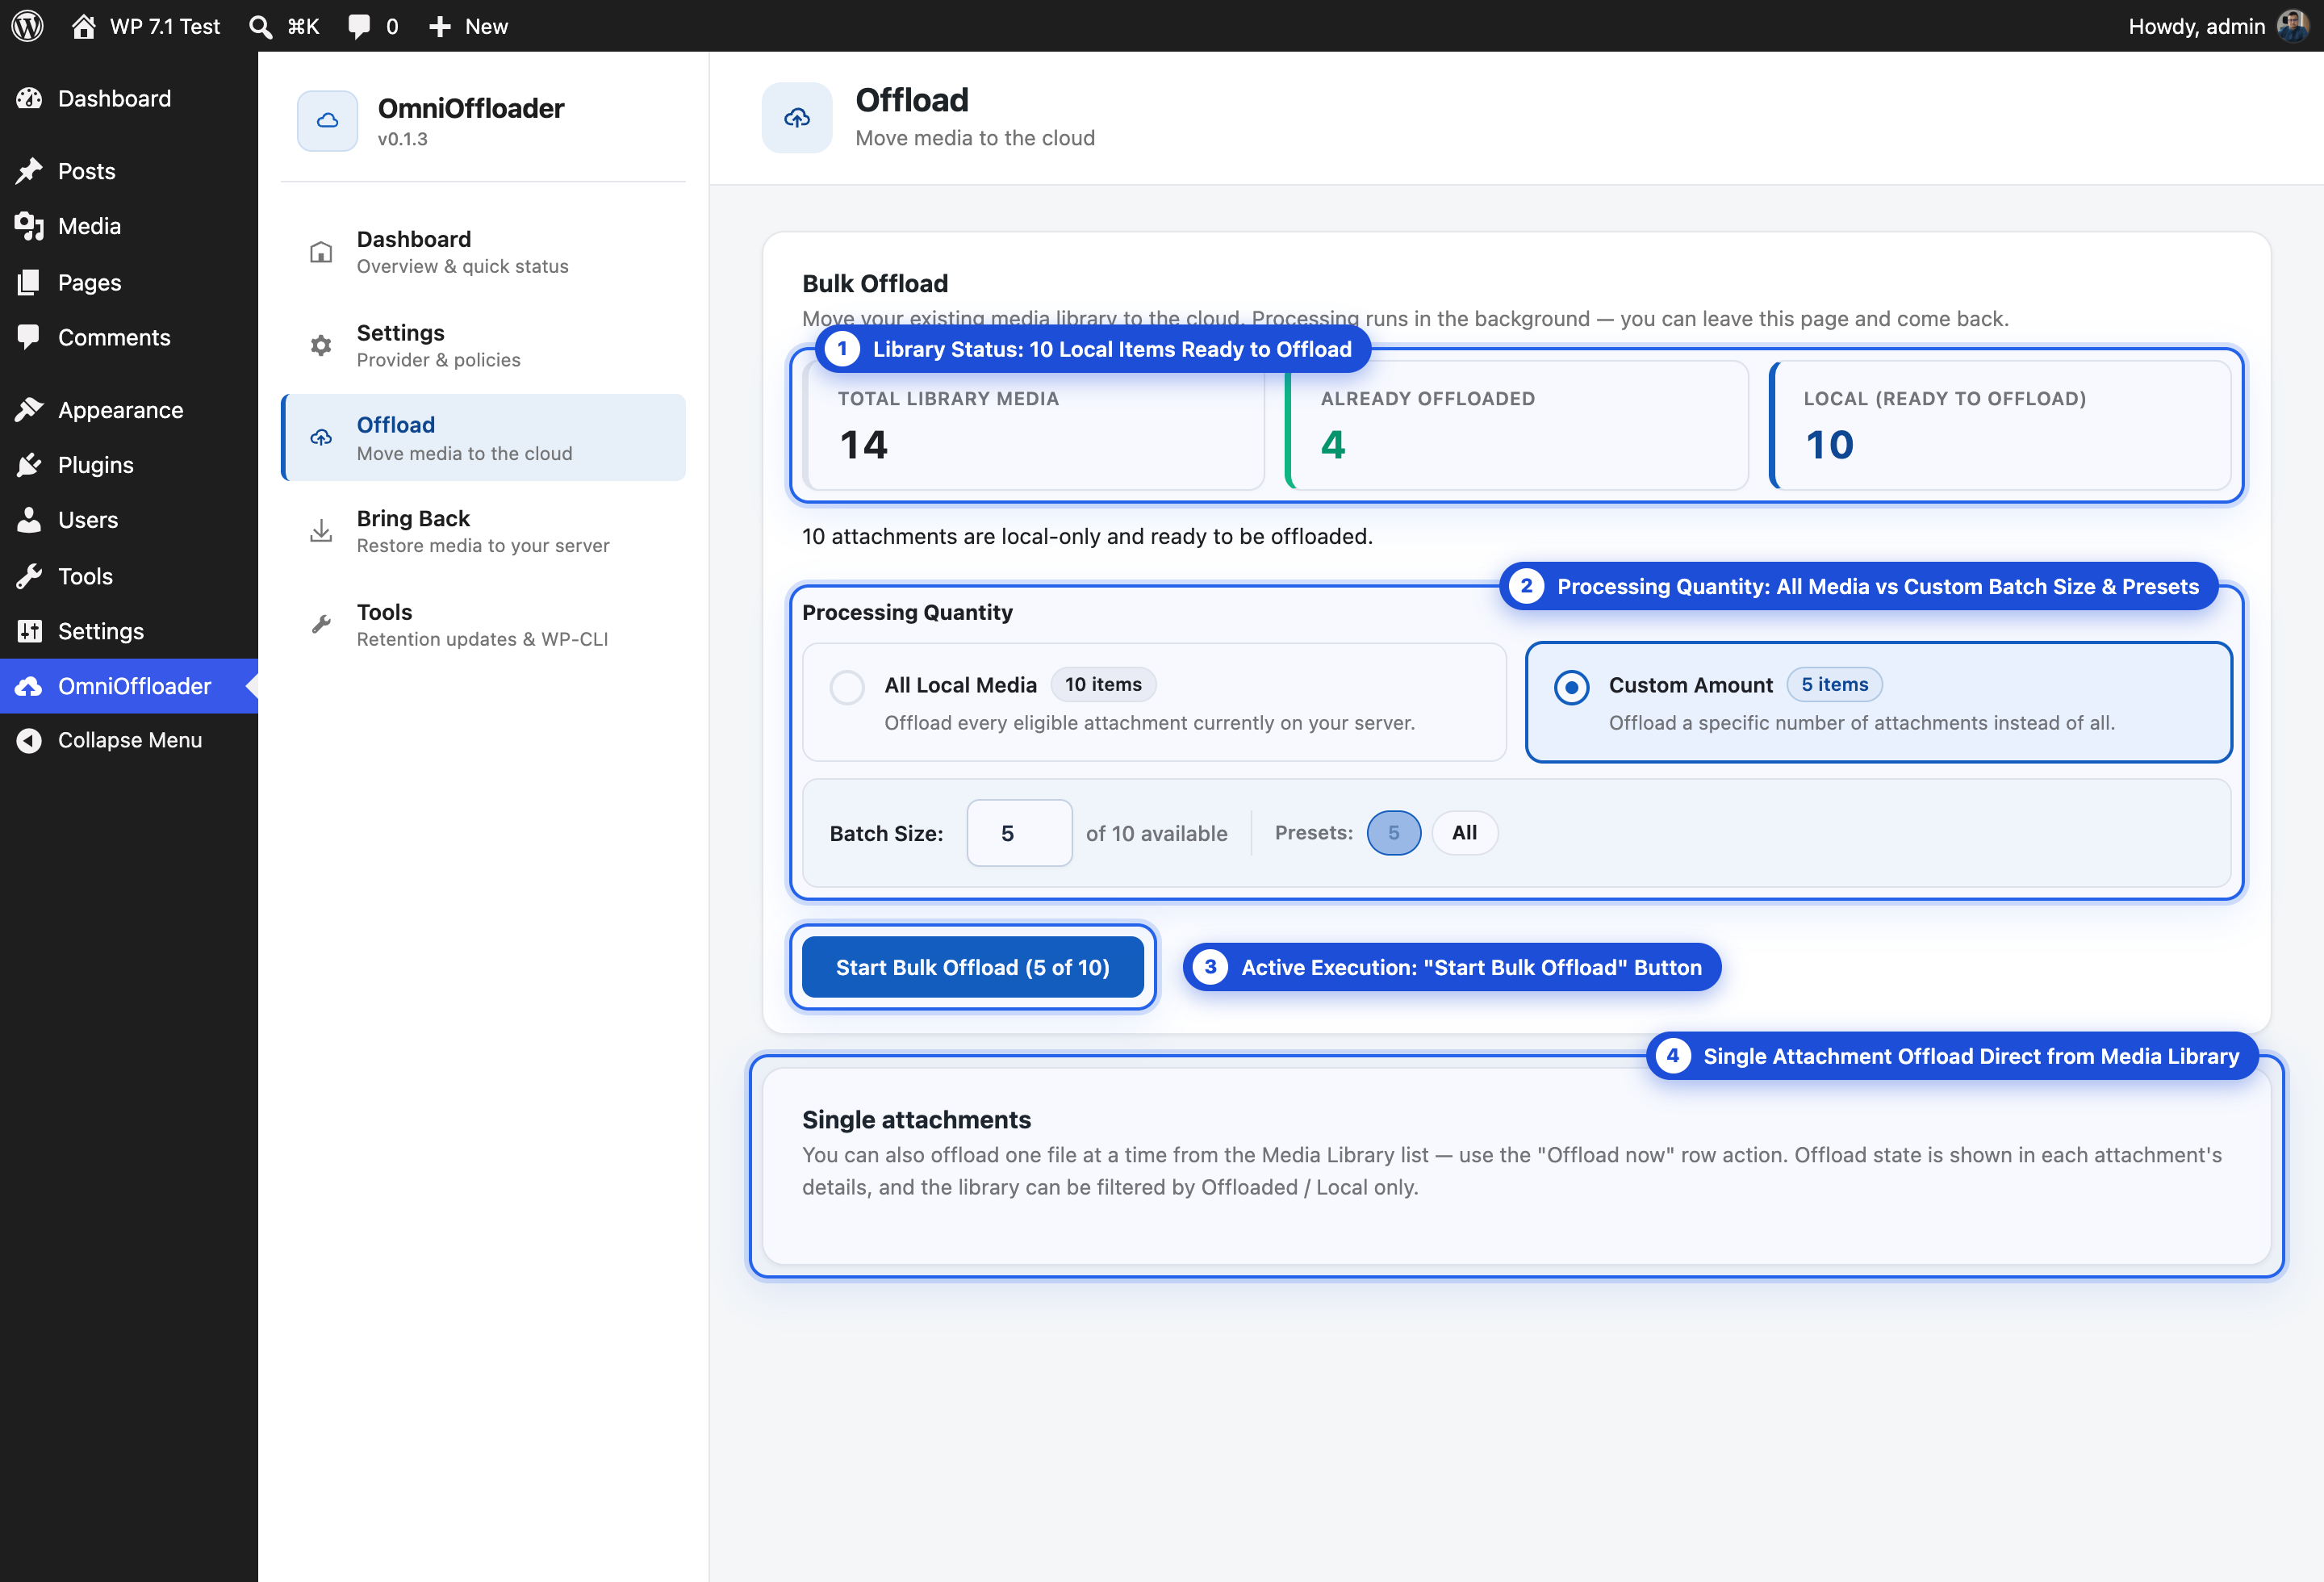
Task: Go to the Posts menu item
Action: pyautogui.click(x=129, y=171)
